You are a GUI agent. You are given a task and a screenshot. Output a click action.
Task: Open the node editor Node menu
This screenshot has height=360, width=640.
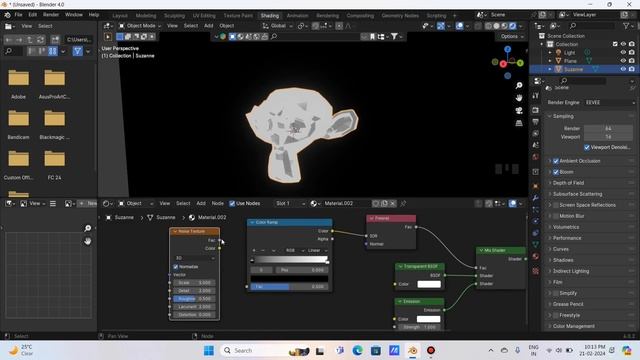tap(218, 203)
